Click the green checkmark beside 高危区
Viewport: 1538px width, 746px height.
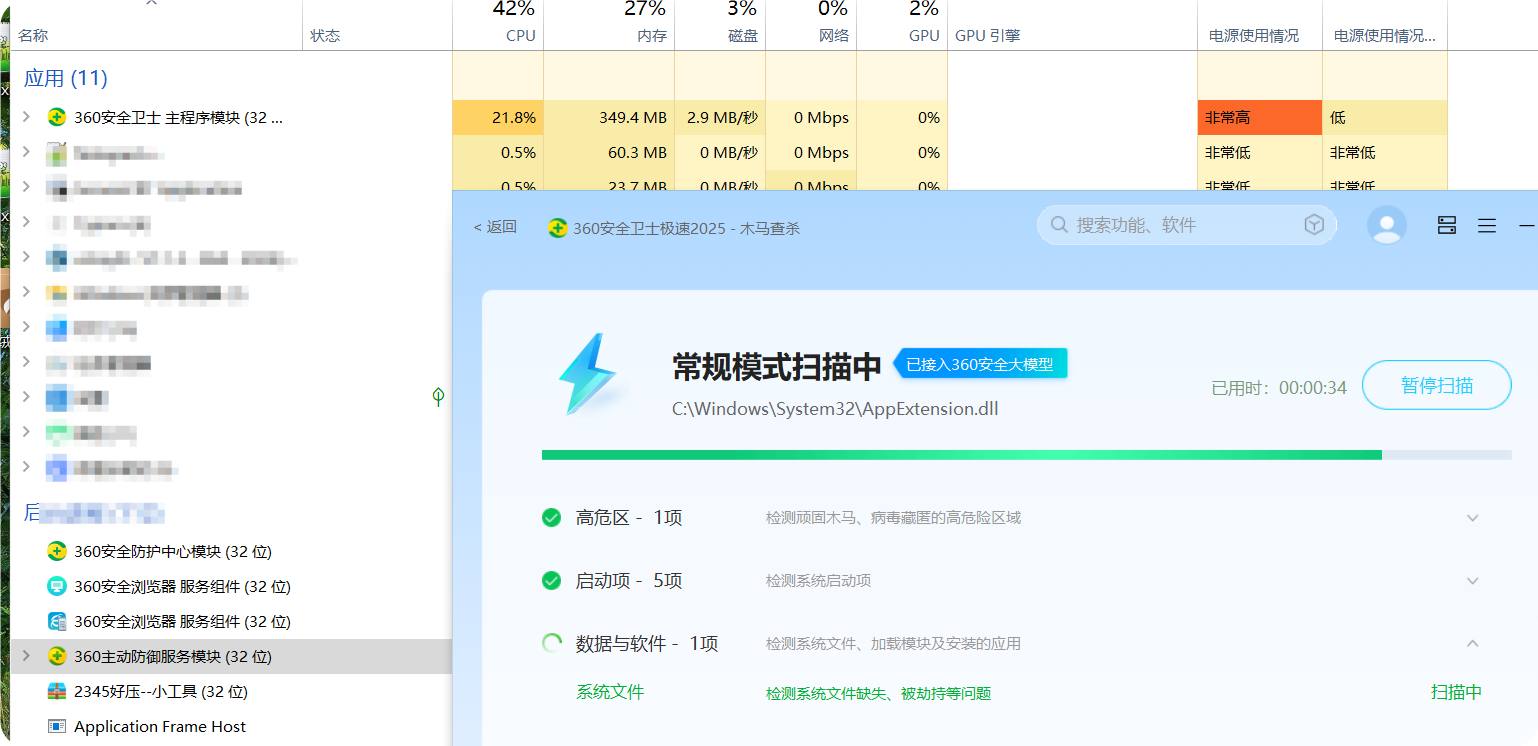pos(551,518)
